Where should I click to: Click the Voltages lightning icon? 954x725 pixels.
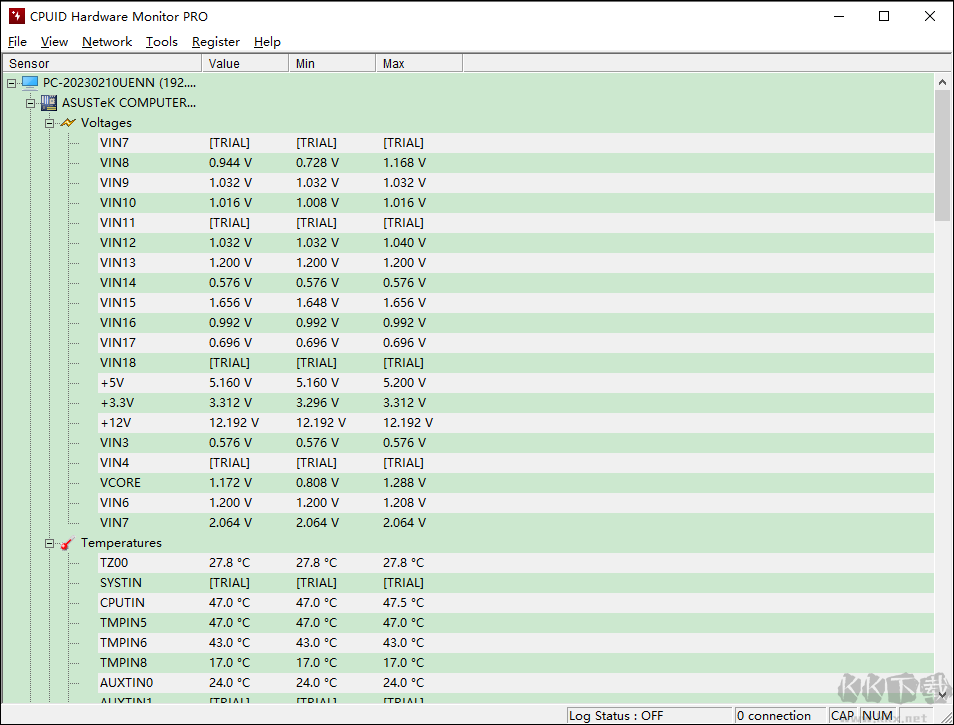pos(68,123)
